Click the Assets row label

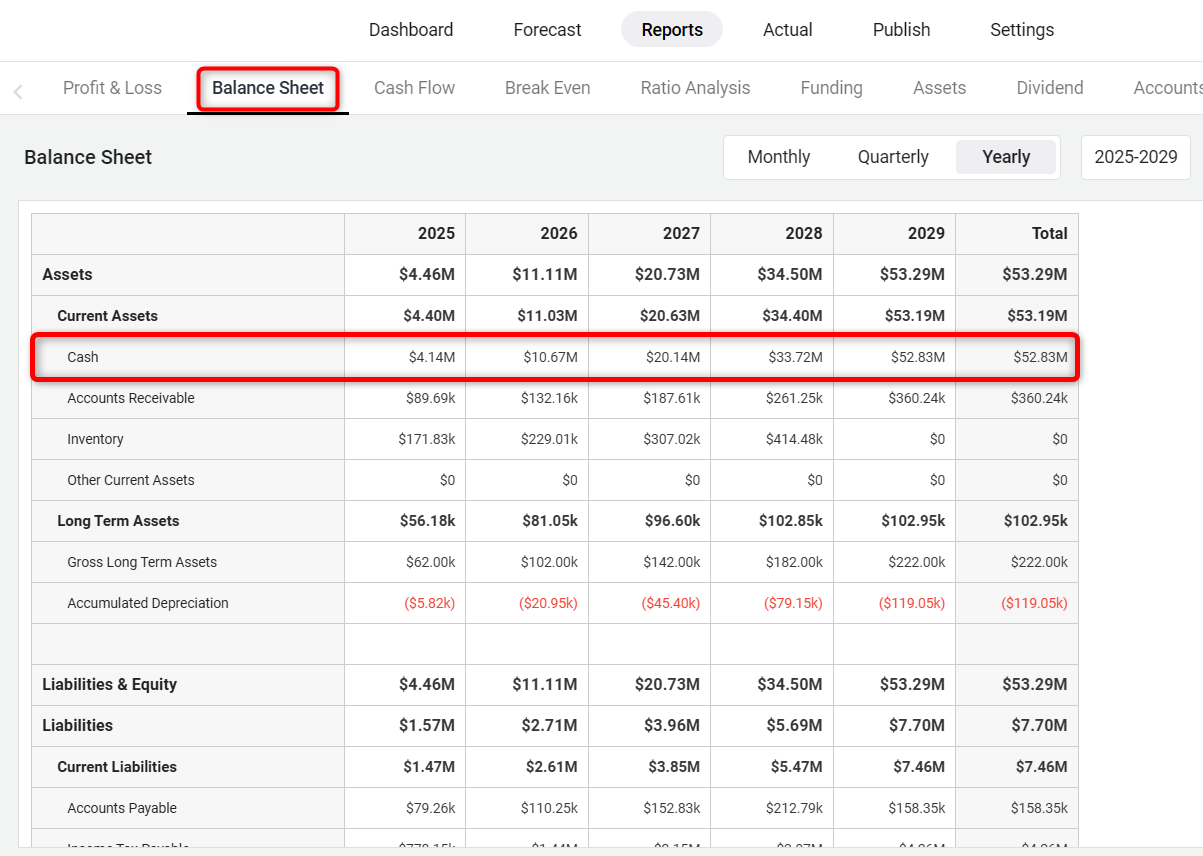click(x=67, y=274)
